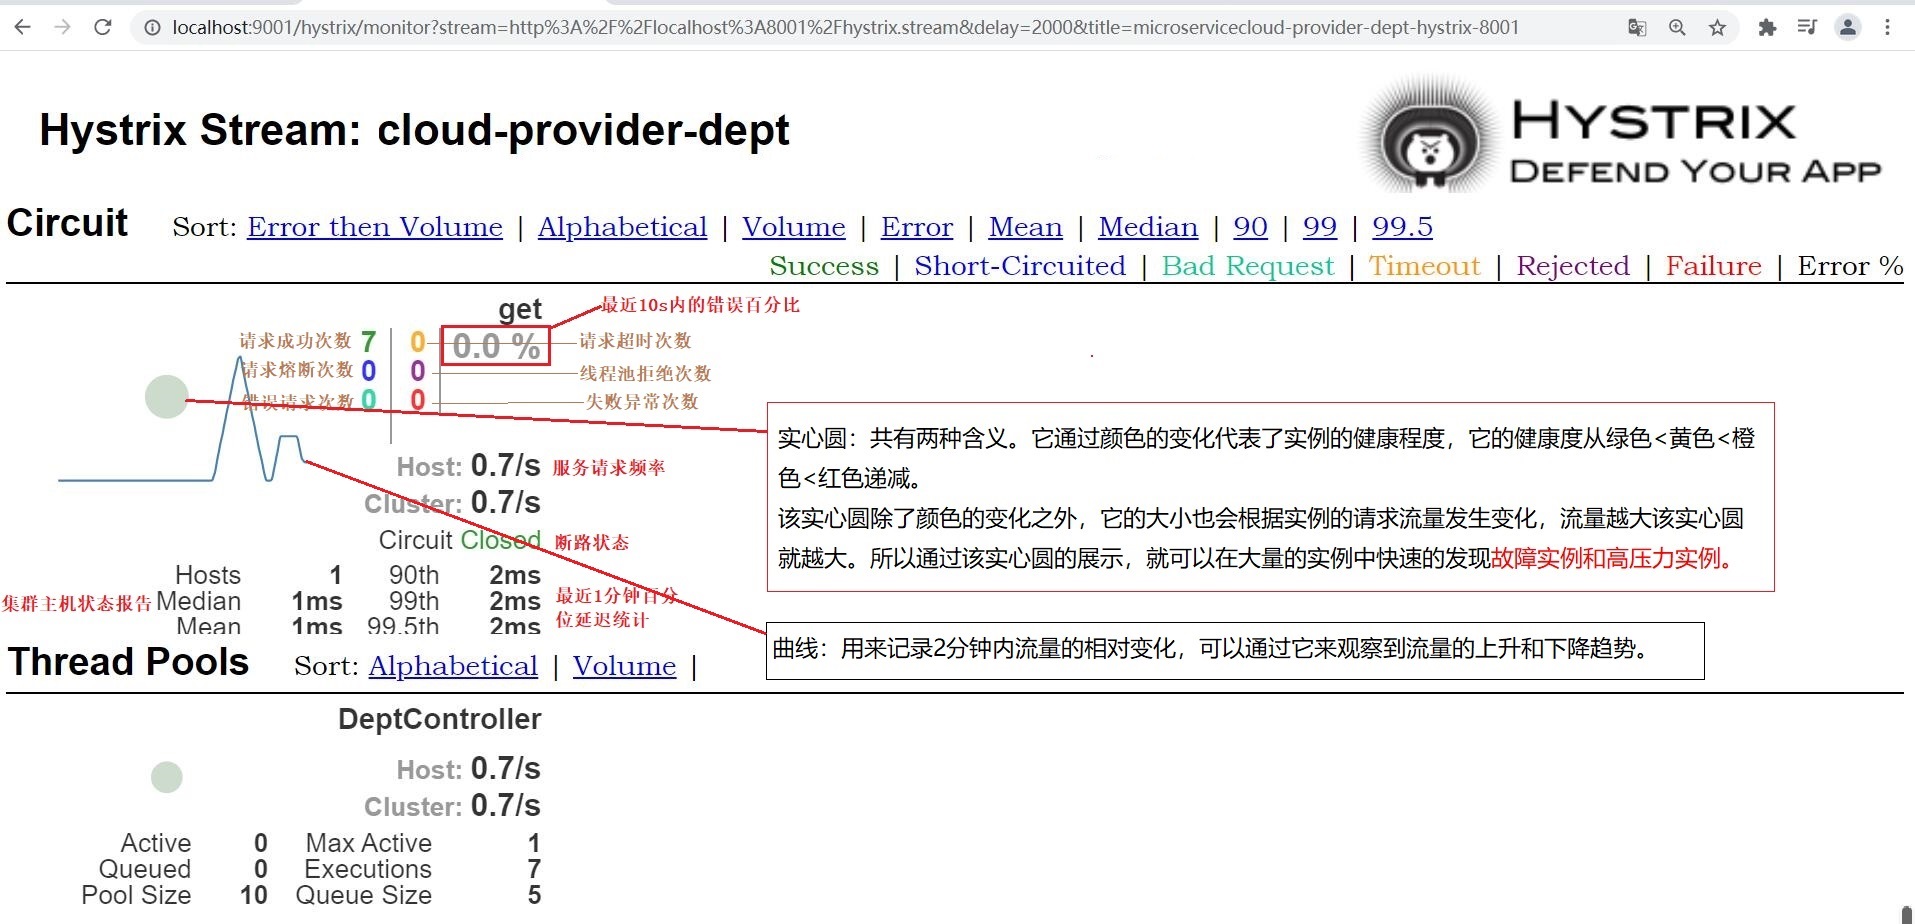Sort circuits by 99th percentile
Viewport: 1915px width, 924px height.
coord(1320,227)
